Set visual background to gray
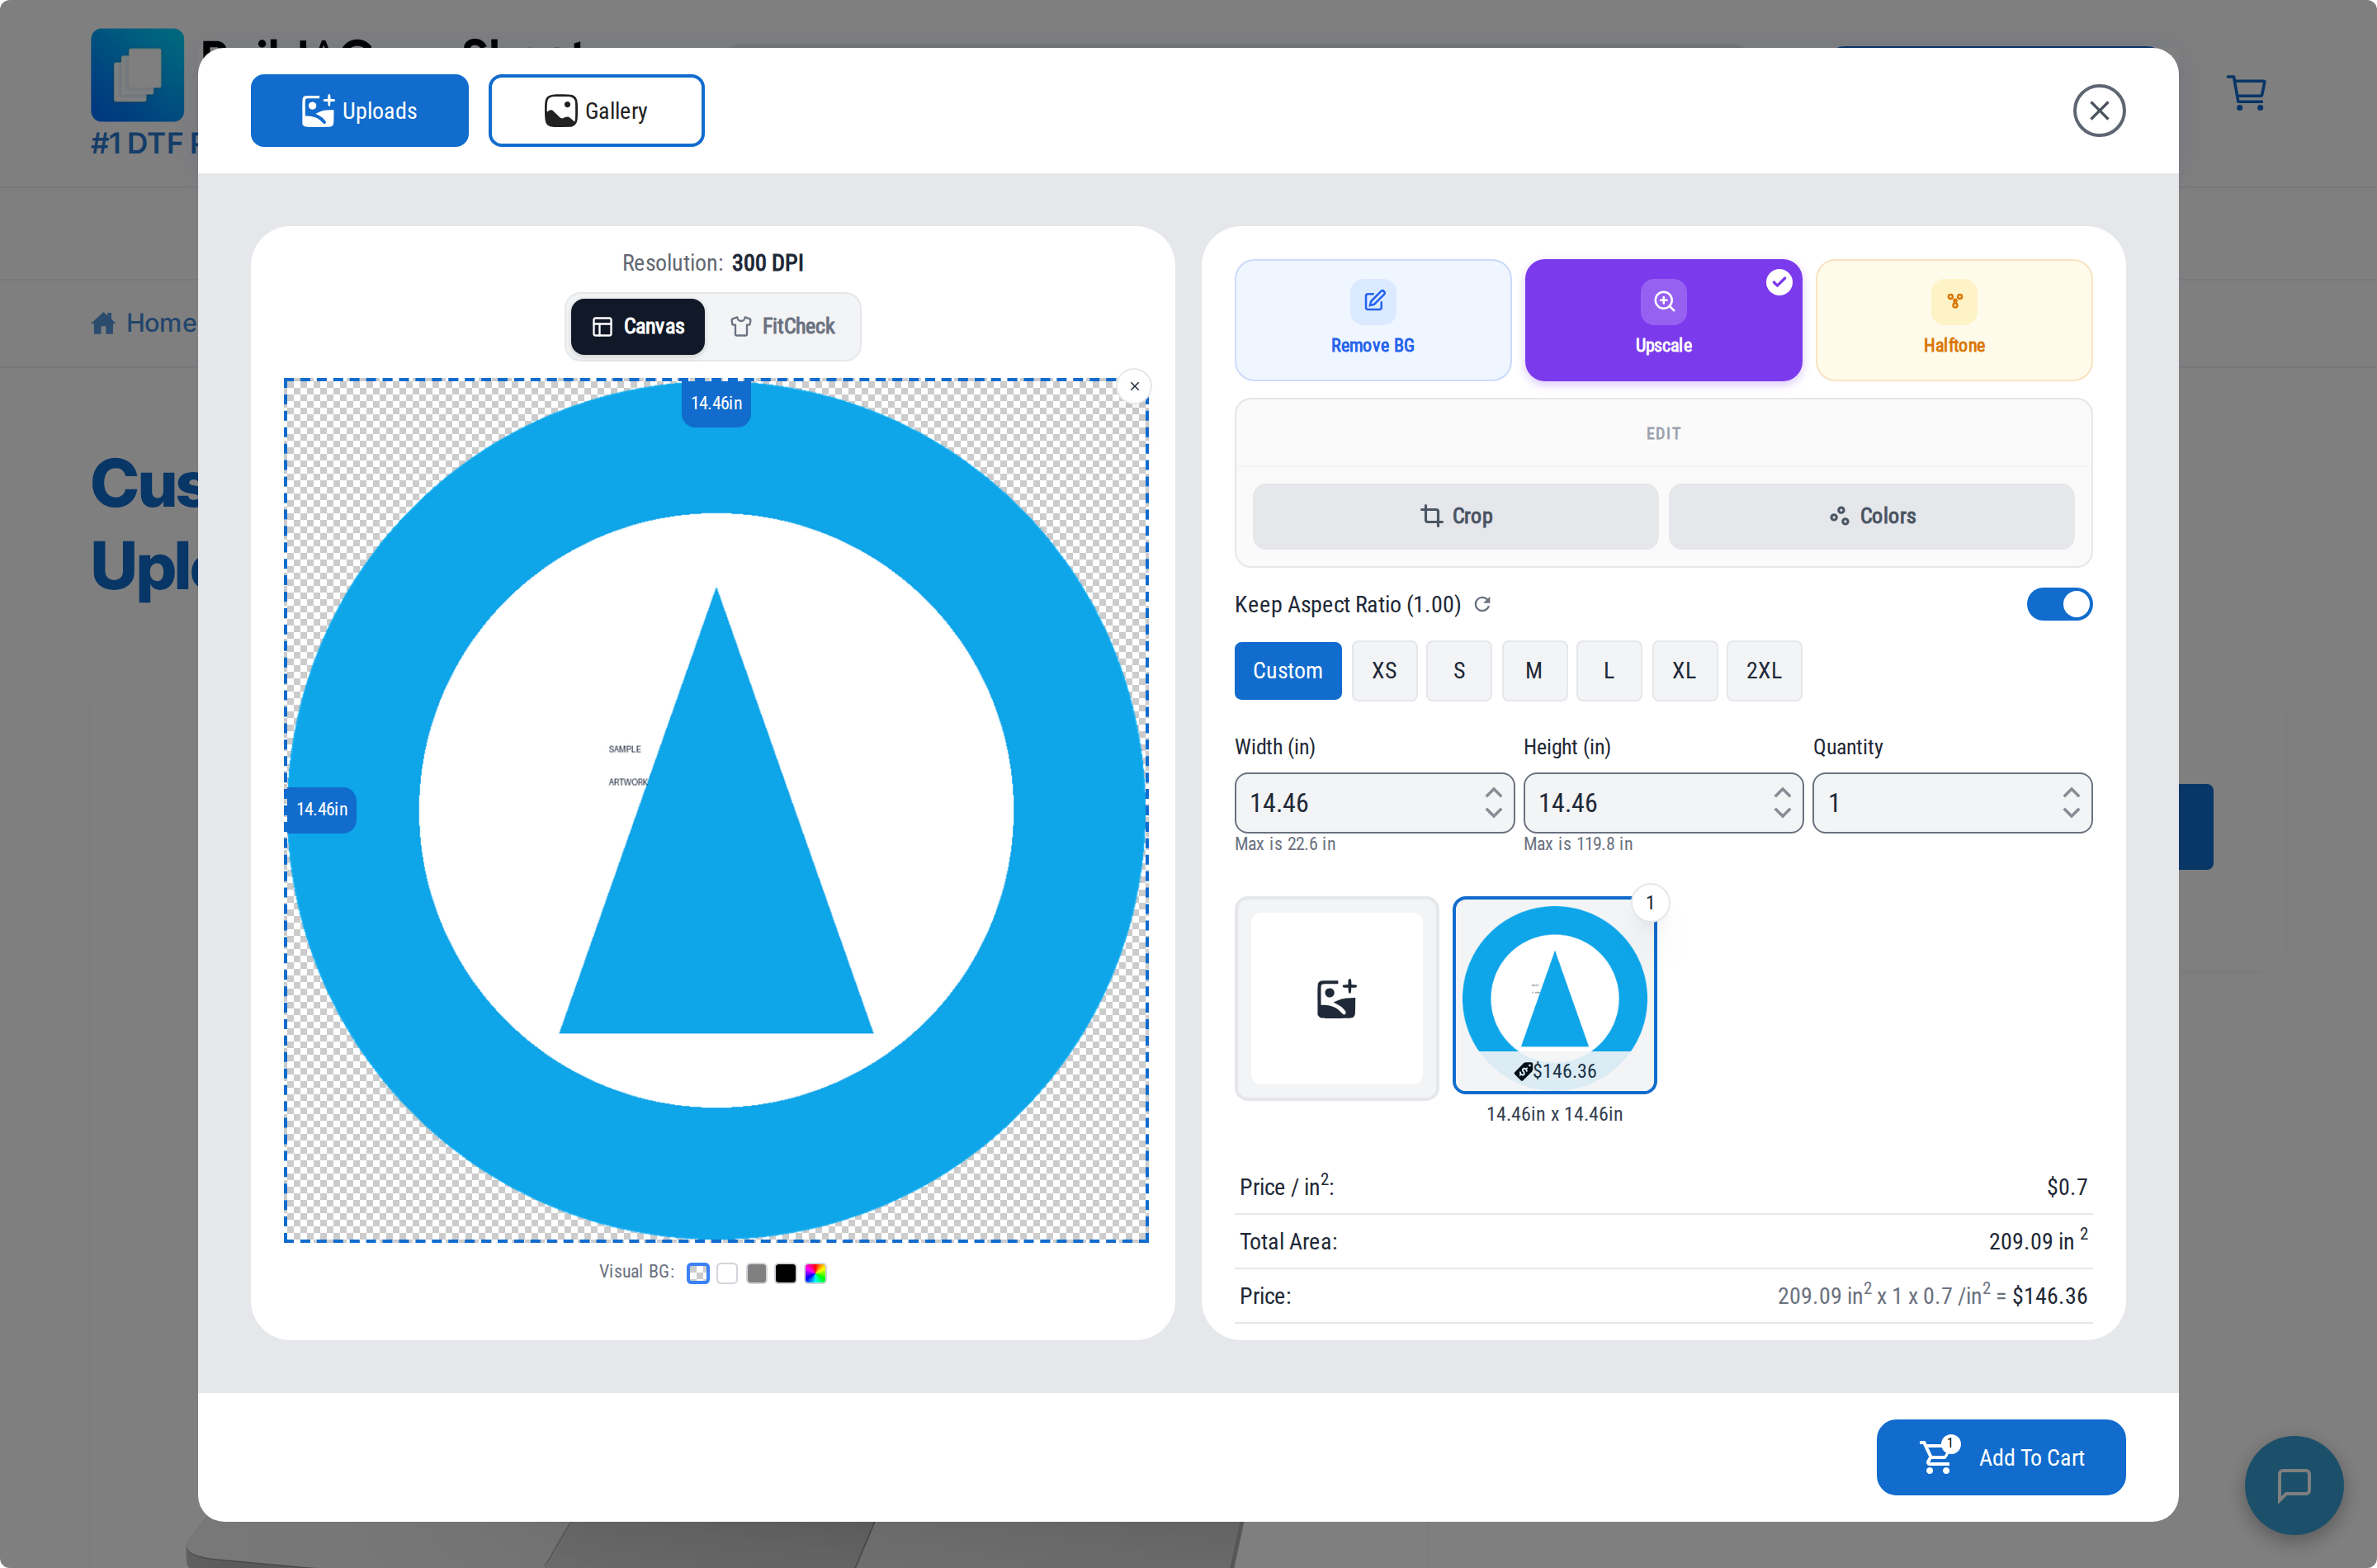The width and height of the screenshot is (2377, 1568). click(x=757, y=1273)
